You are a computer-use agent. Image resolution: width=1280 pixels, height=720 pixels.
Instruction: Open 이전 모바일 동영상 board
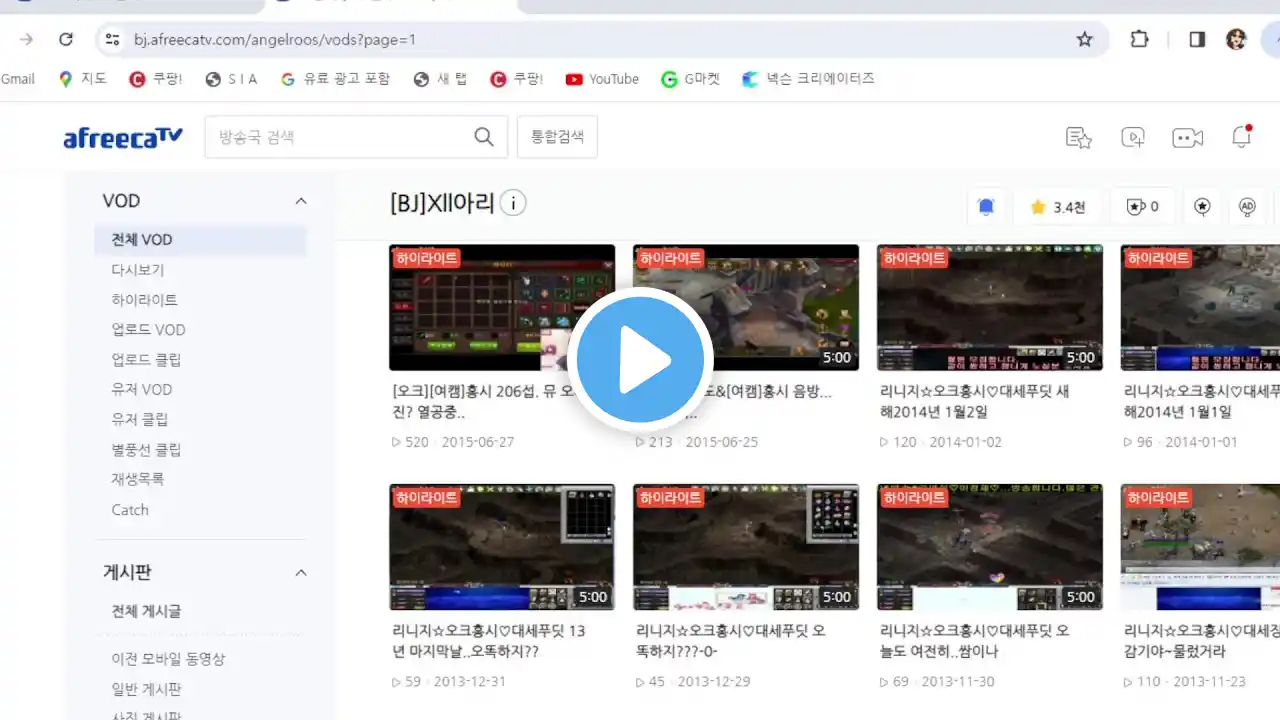(x=168, y=659)
